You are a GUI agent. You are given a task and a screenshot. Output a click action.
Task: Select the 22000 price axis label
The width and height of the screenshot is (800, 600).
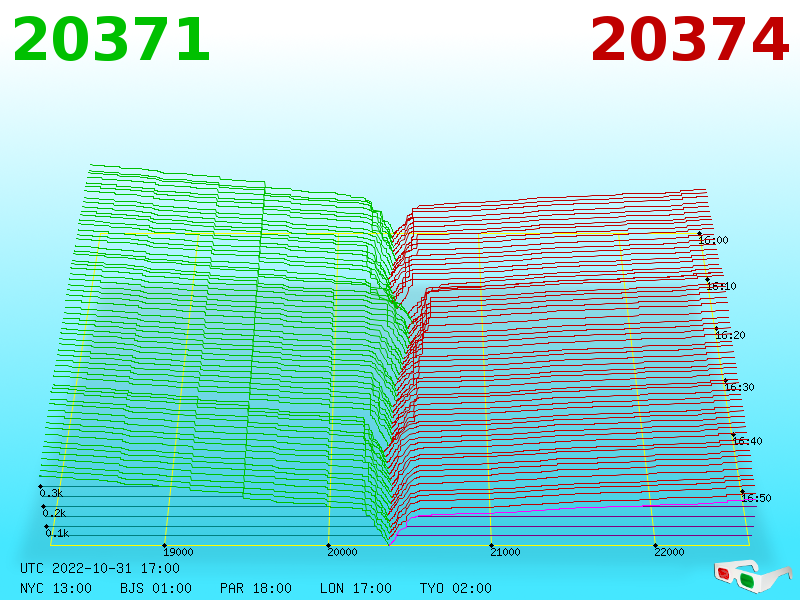[x=669, y=552]
